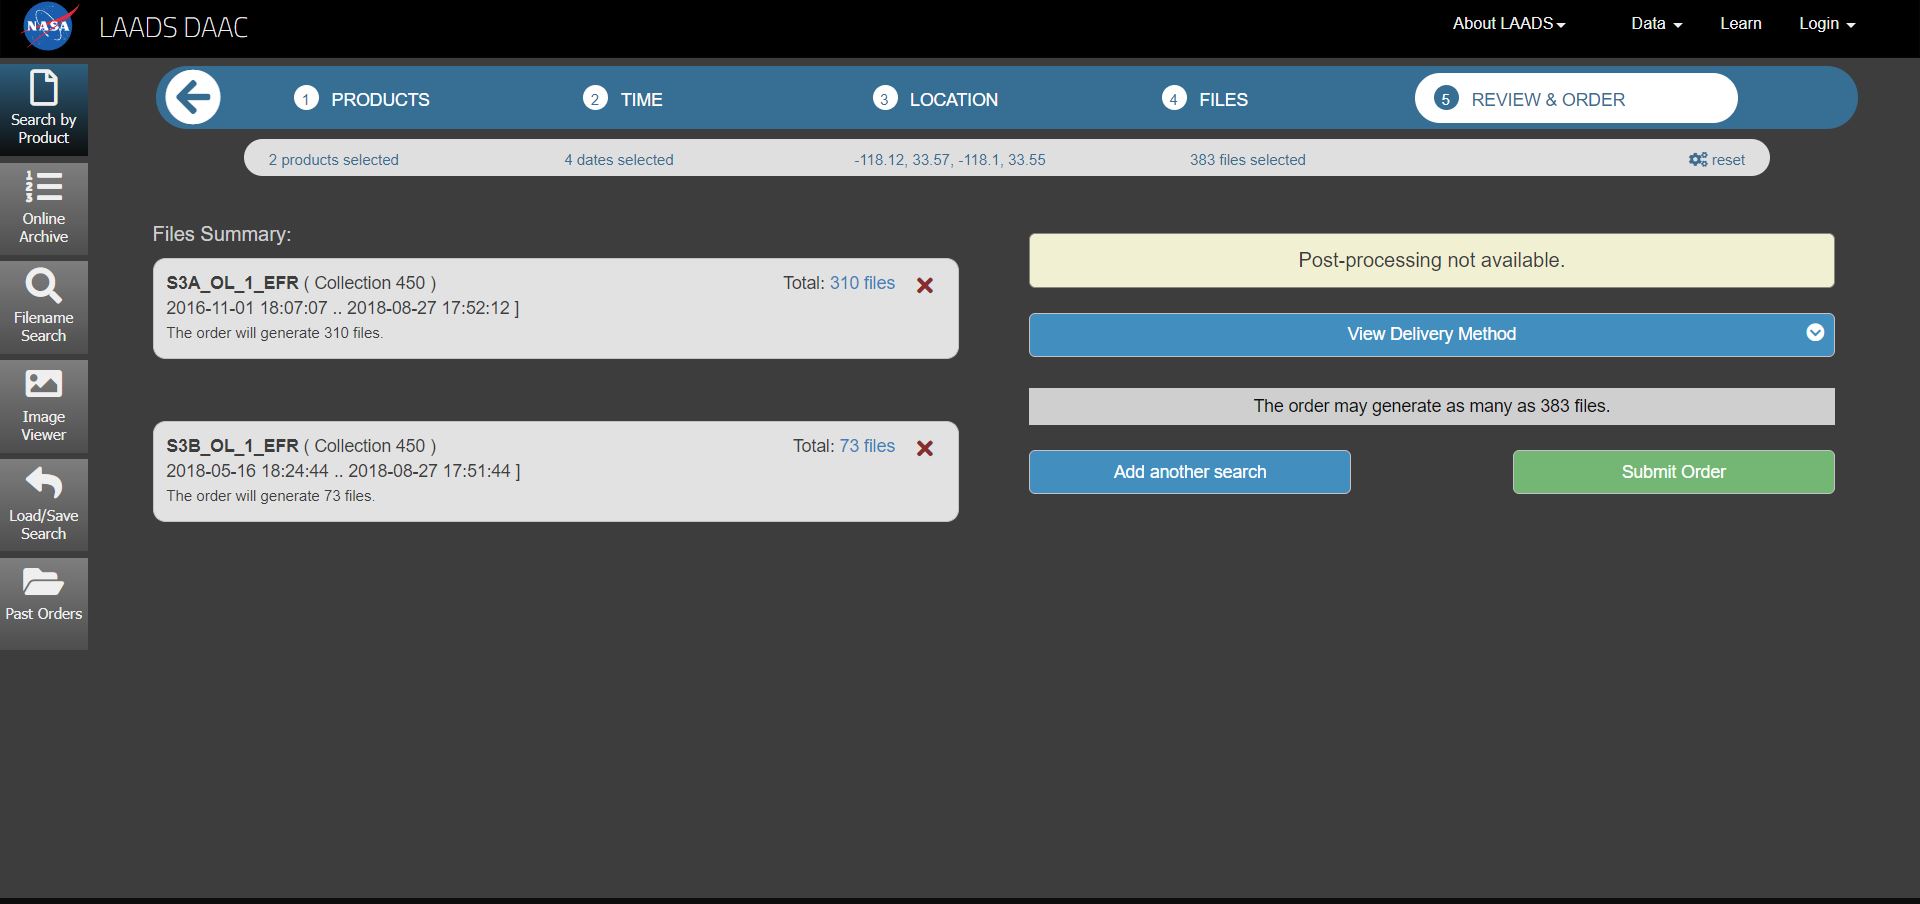Click the Files Summary heading
Viewport: 1920px width, 904px height.
[222, 234]
